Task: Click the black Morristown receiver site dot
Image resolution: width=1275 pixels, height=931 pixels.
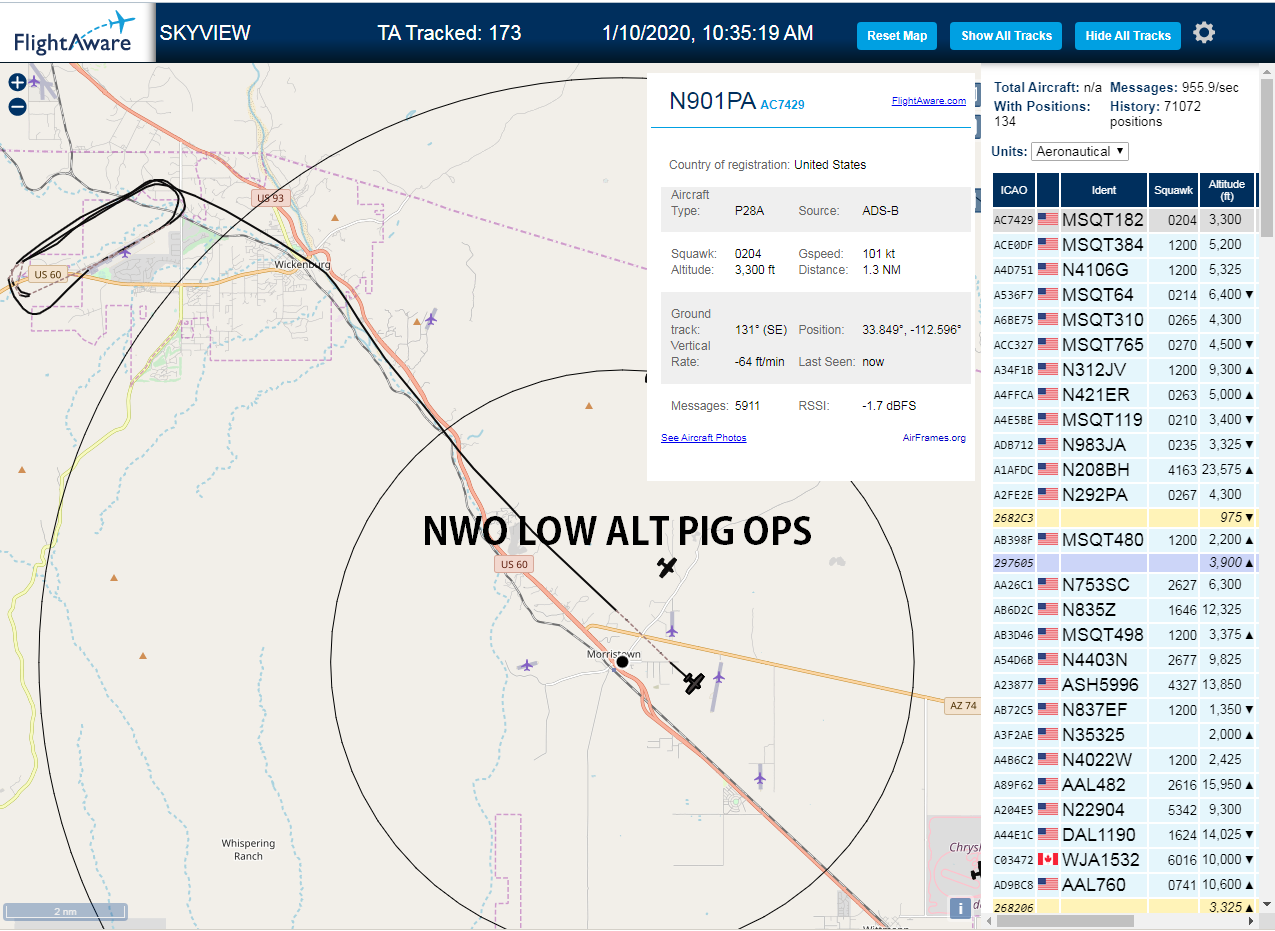Action: tap(622, 662)
